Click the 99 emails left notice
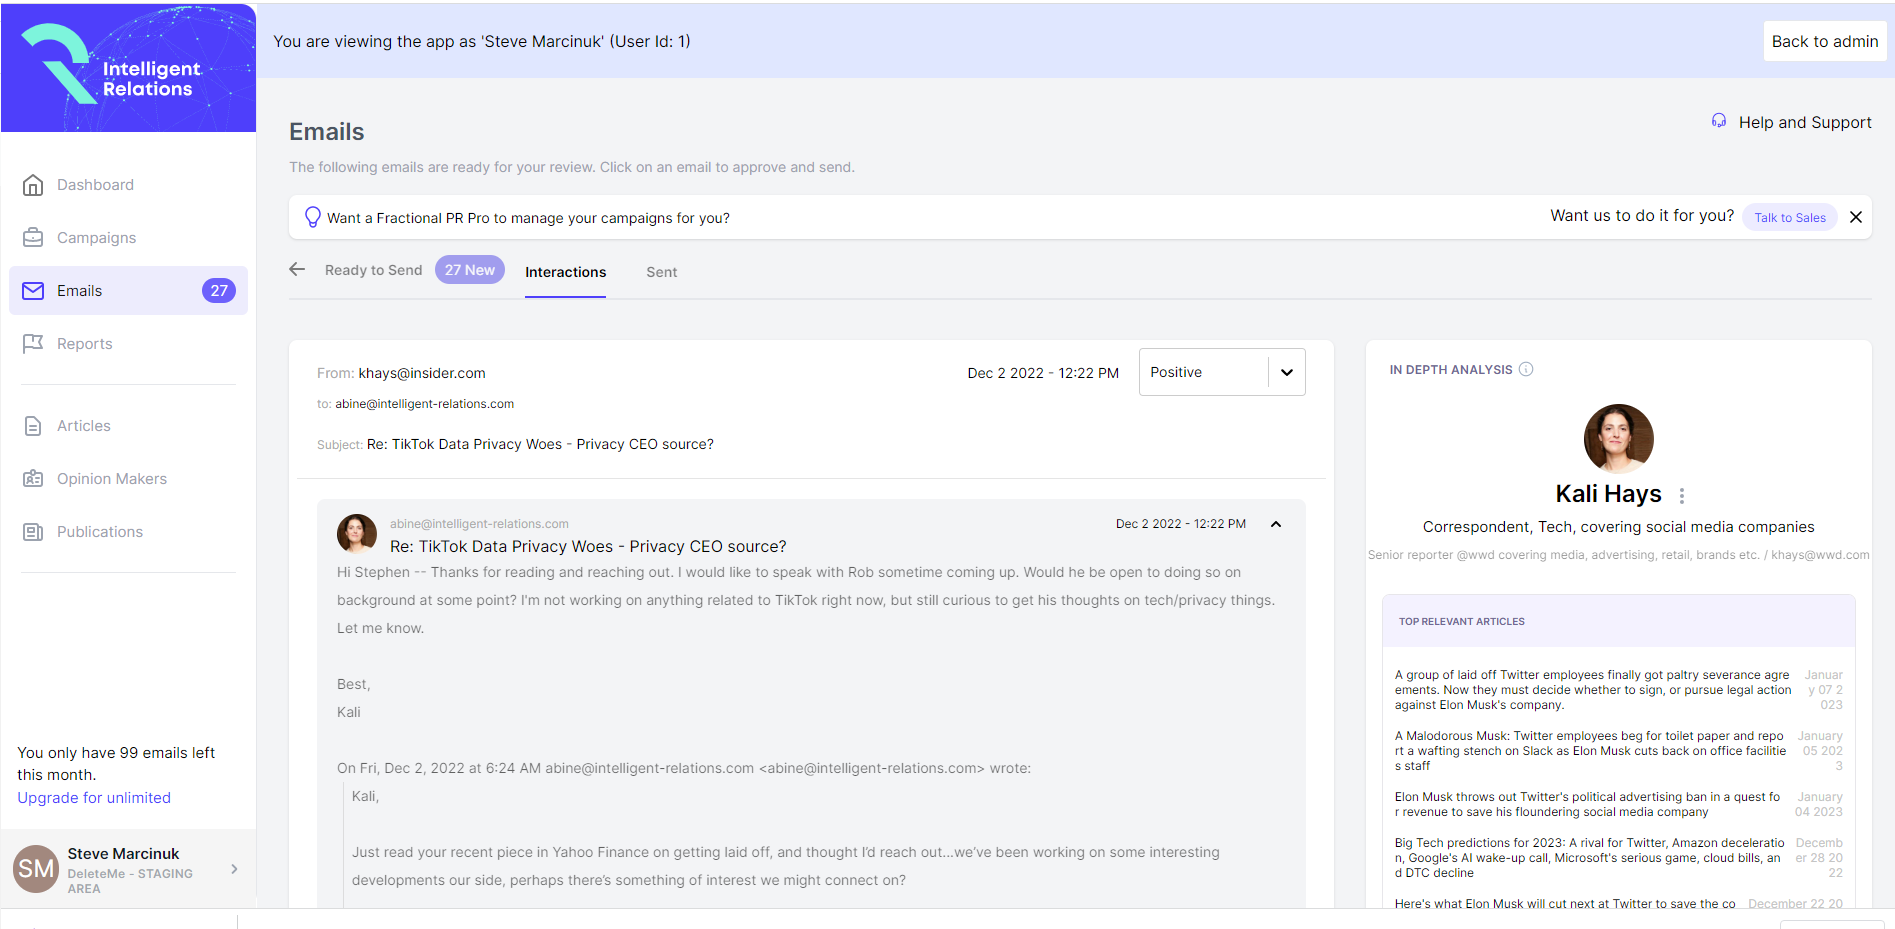This screenshot has width=1895, height=929. point(116,764)
